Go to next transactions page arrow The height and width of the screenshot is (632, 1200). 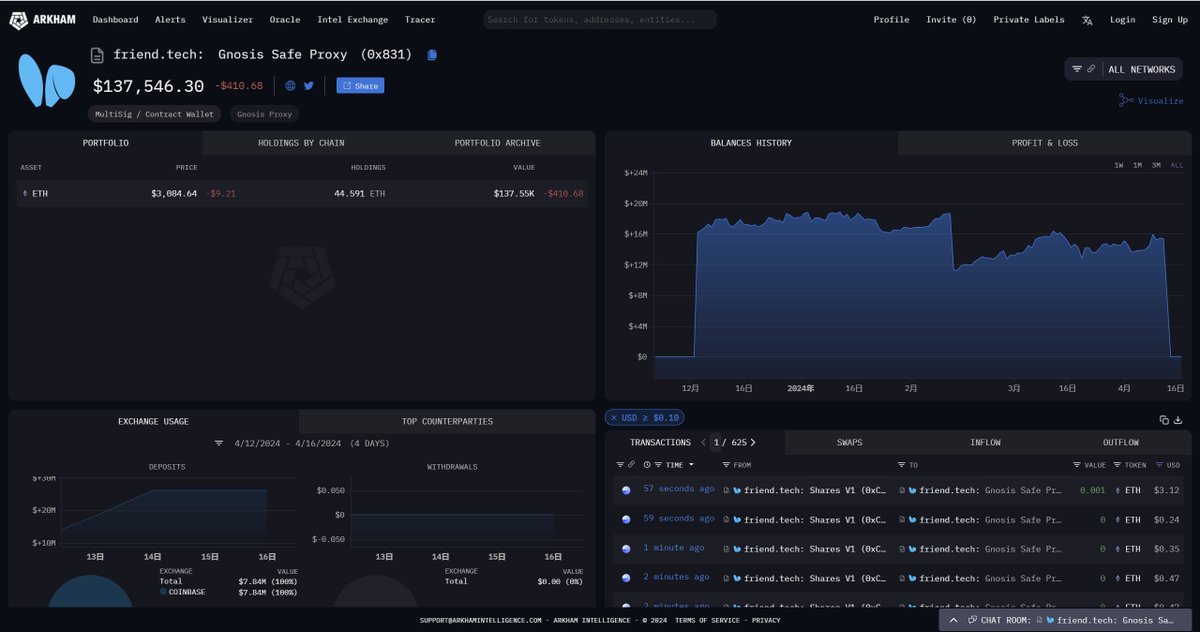click(753, 442)
